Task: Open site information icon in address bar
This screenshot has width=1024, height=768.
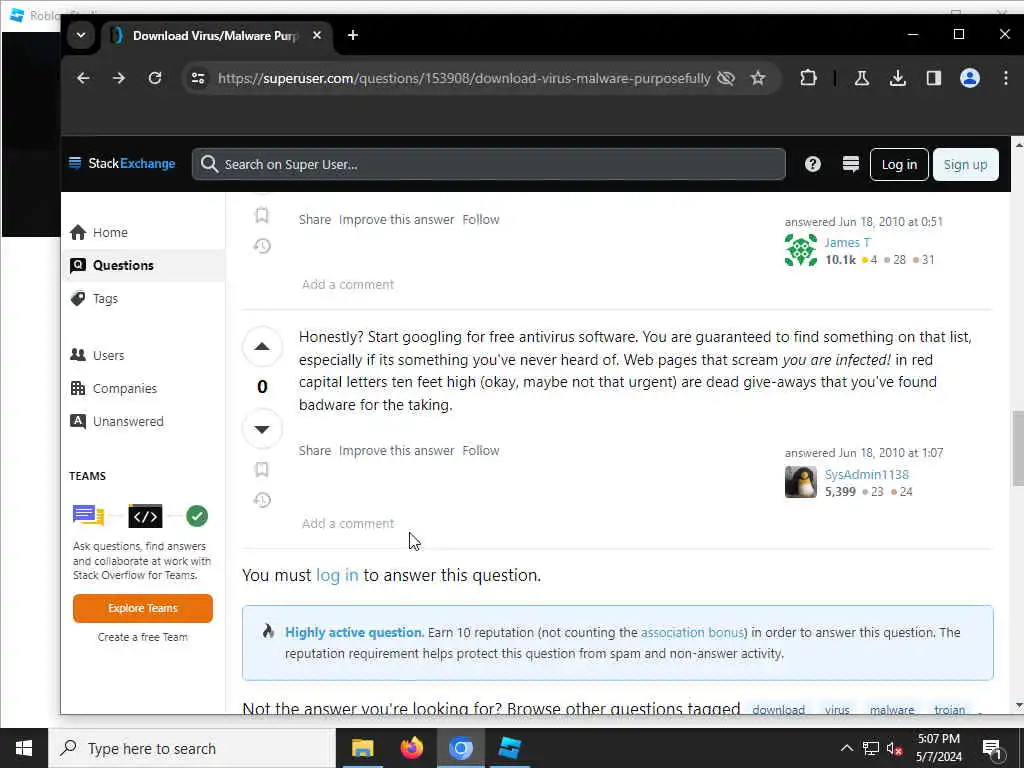Action: coord(198,78)
